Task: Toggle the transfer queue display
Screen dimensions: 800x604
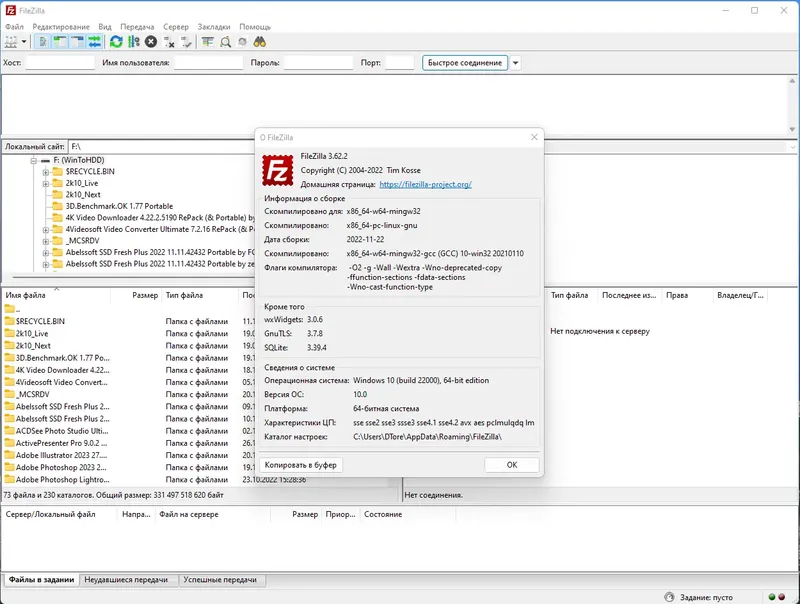Action: tap(94, 42)
